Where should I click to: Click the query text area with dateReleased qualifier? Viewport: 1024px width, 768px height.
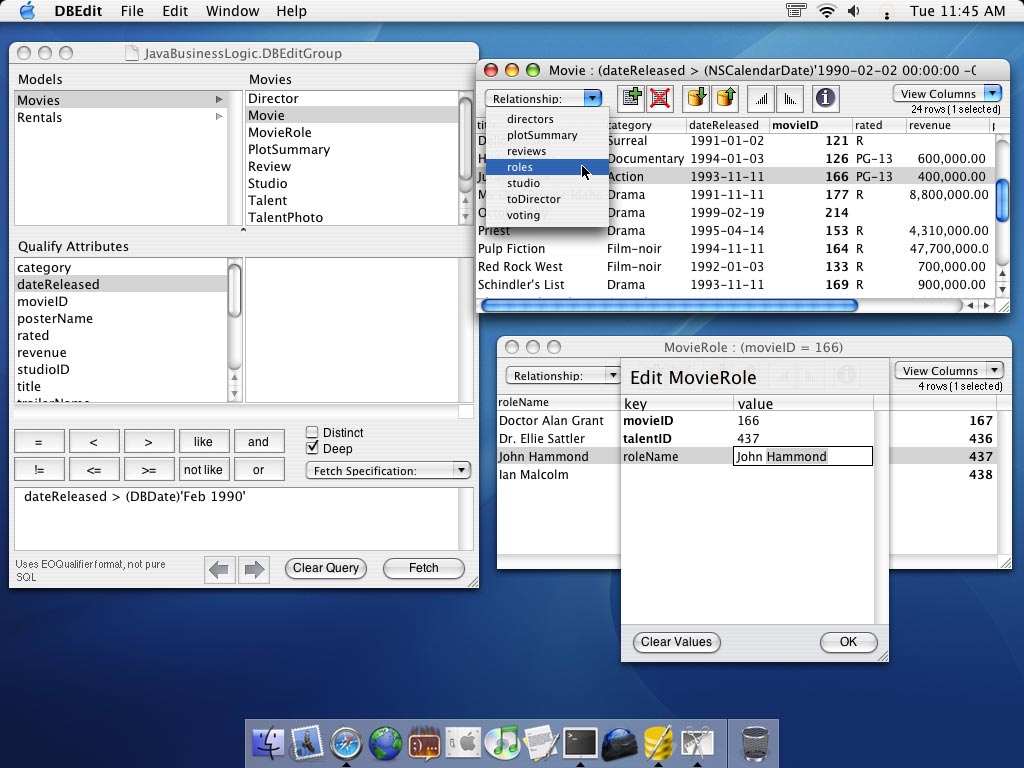pos(237,519)
